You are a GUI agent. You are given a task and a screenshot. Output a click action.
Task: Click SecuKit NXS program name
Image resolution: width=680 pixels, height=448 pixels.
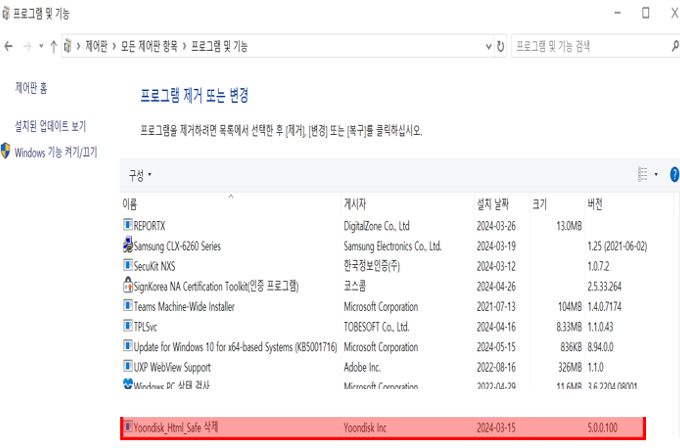click(154, 266)
